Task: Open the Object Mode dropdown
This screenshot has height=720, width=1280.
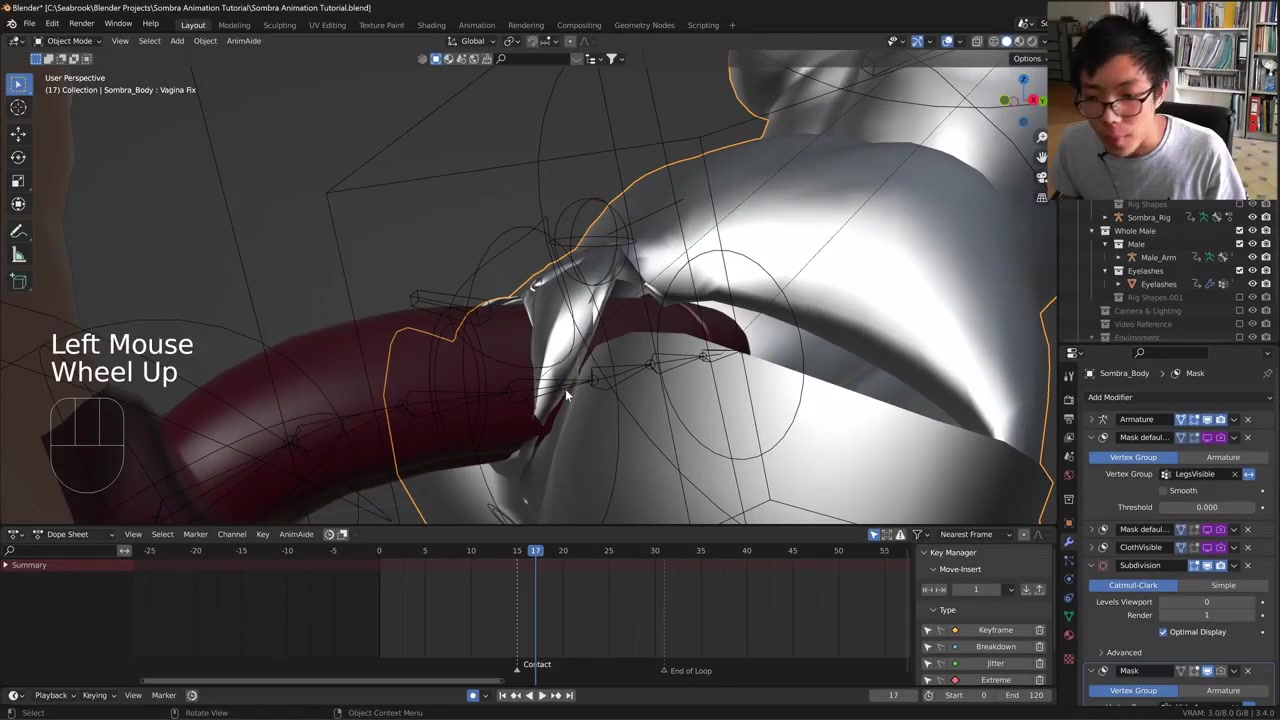Action: click(68, 41)
